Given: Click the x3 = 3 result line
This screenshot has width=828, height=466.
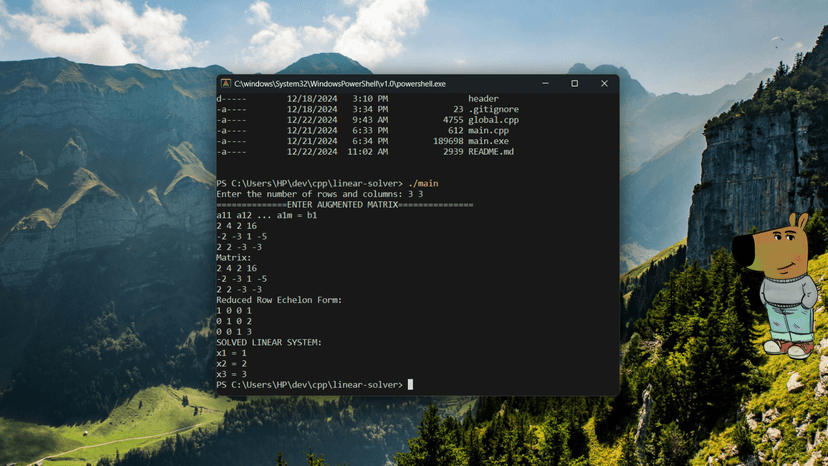Looking at the screenshot, I should 231,374.
